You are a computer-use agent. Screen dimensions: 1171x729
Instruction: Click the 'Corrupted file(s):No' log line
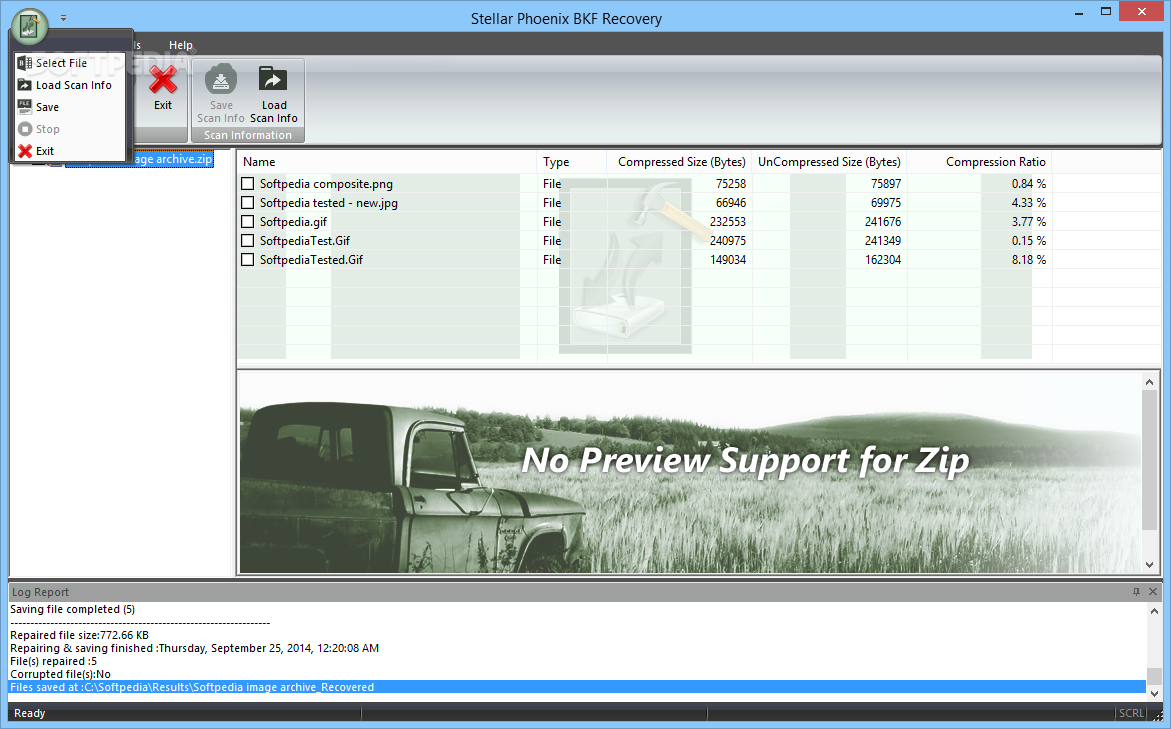[x=60, y=674]
